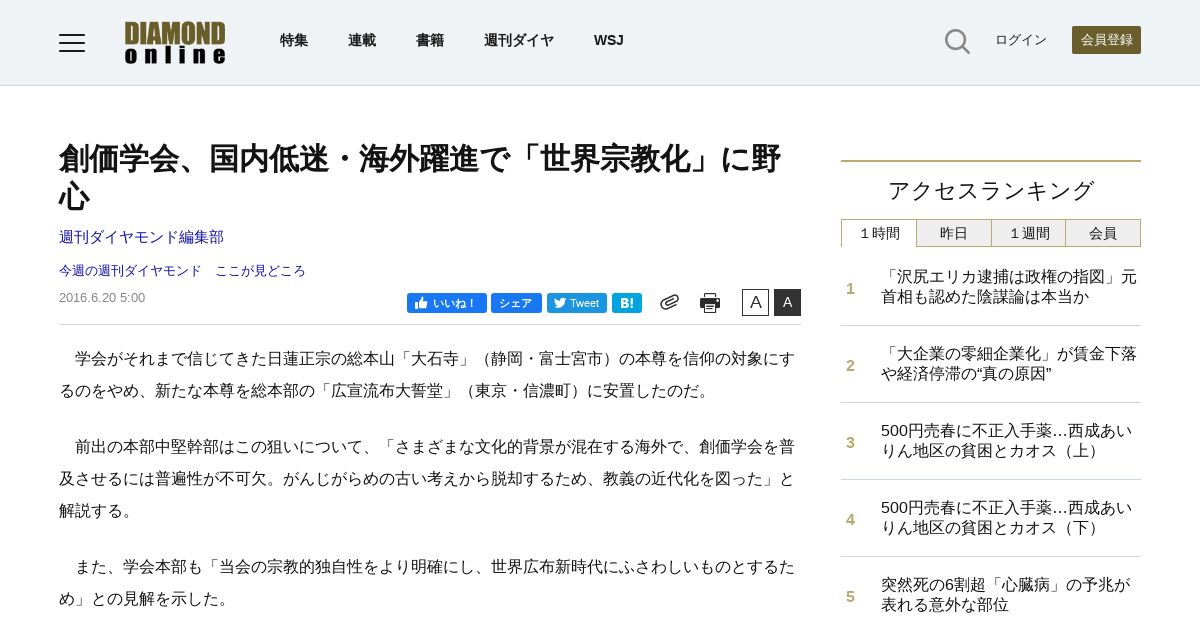Image resolution: width=1200 pixels, height=630 pixels.
Task: Open ranking article あいりん地区 (上)
Action: 1007,441
